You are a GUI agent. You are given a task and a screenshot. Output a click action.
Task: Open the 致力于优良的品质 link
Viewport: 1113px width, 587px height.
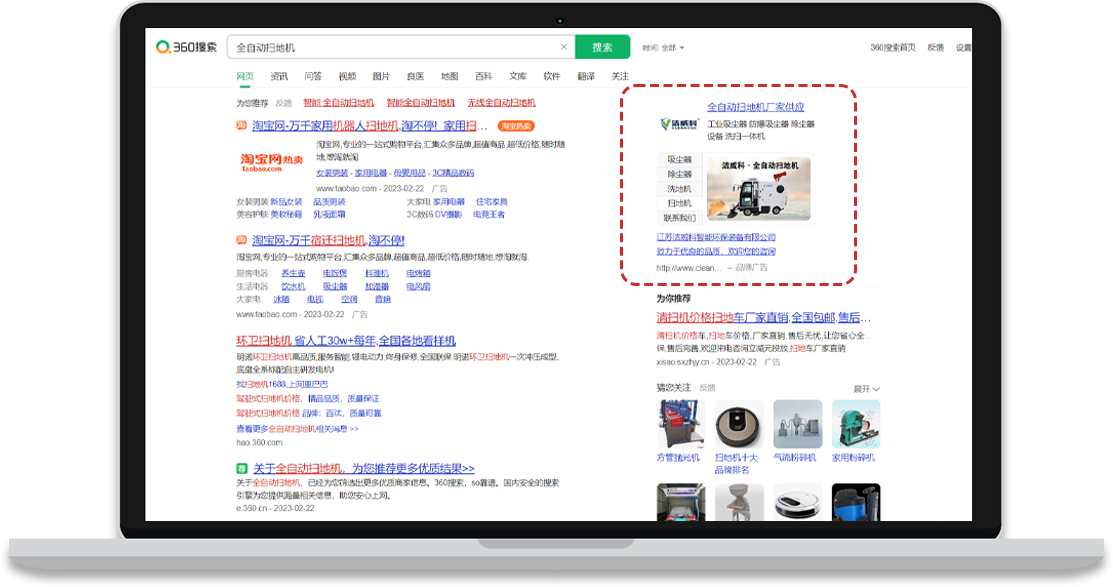[x=716, y=251]
